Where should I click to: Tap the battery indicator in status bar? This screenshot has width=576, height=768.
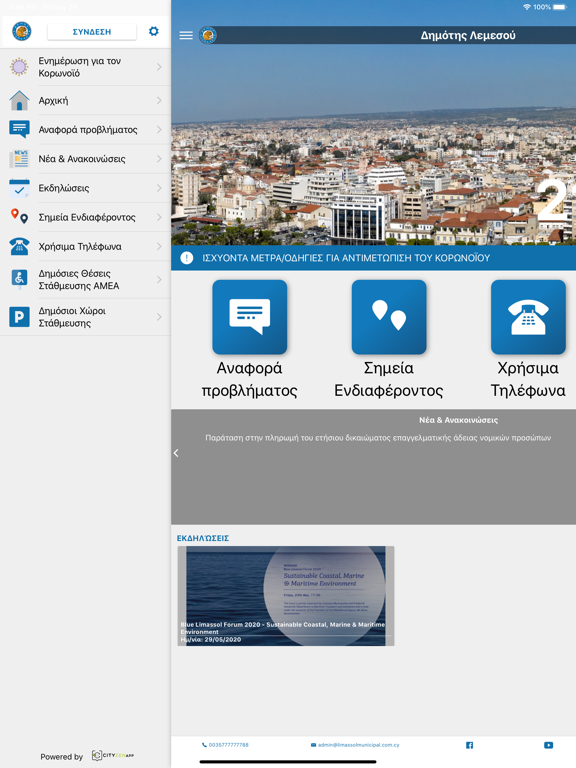[559, 7]
